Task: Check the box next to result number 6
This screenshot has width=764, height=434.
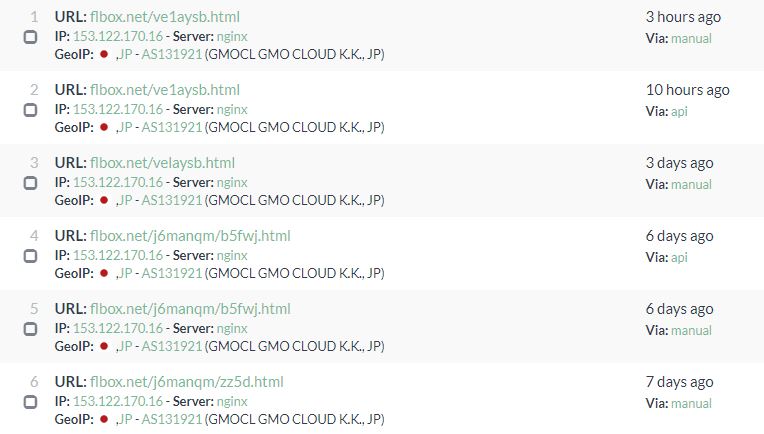Action: [30, 402]
